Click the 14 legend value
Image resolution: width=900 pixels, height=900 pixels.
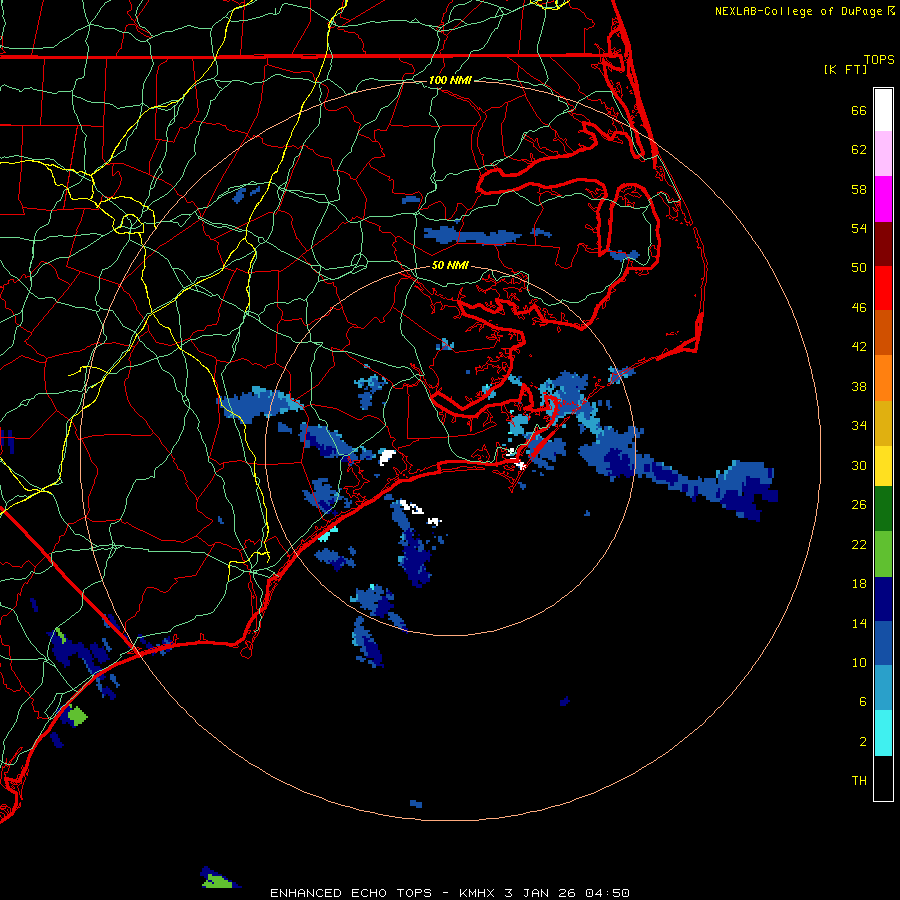point(859,623)
